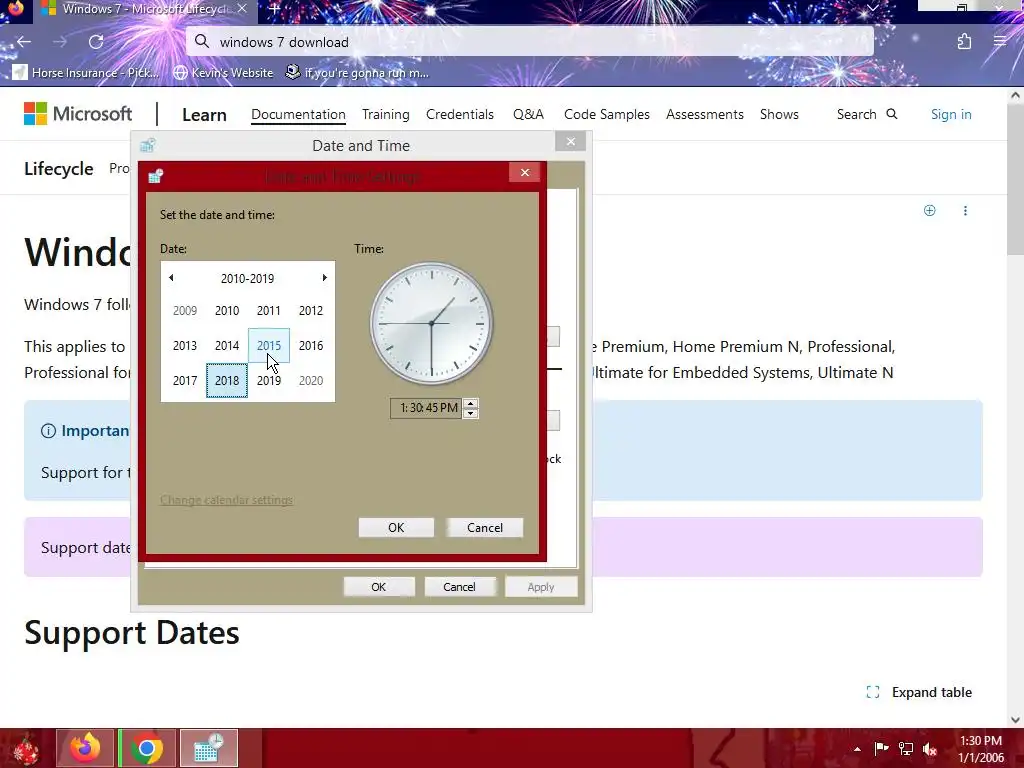Open the network tray icon
Viewport: 1024px width, 768px height.
click(906, 749)
